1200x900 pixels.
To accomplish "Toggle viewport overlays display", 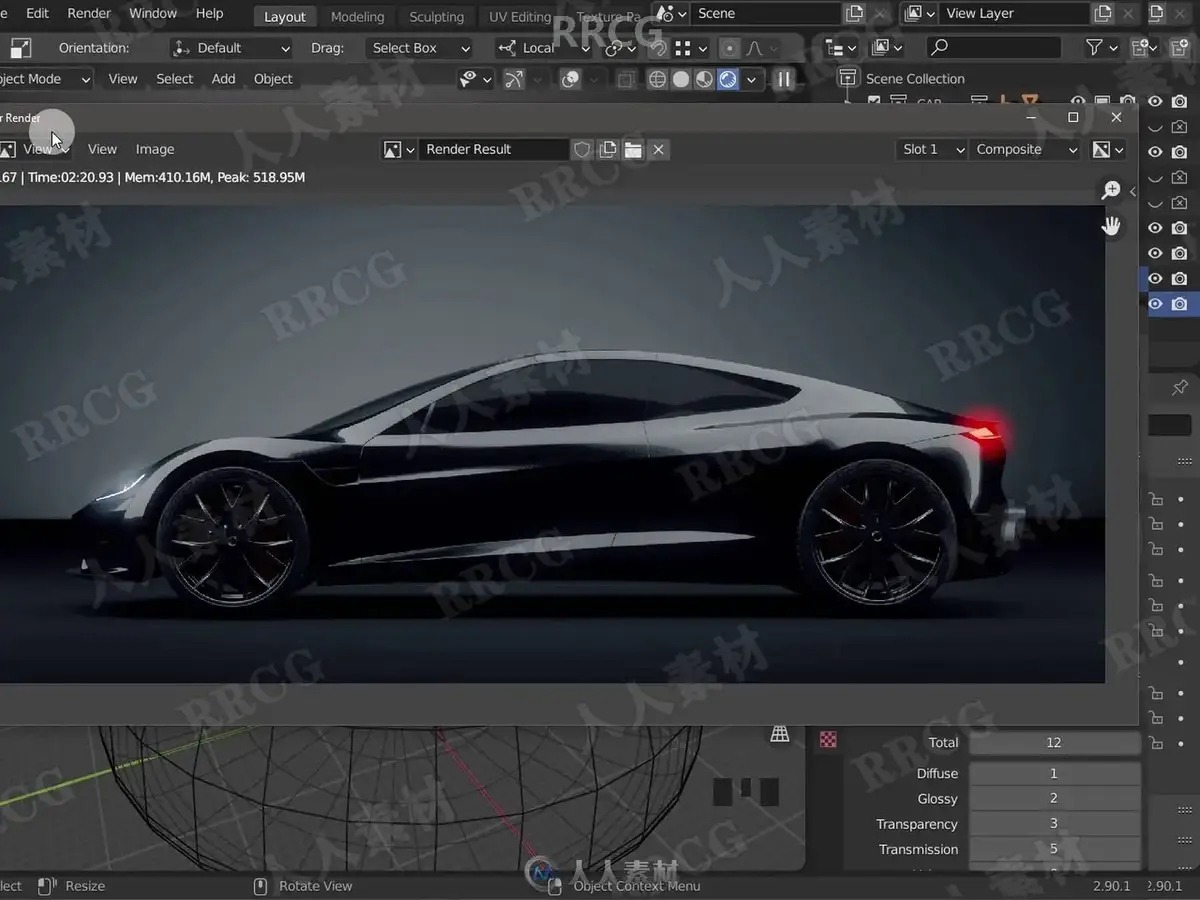I will click(571, 80).
